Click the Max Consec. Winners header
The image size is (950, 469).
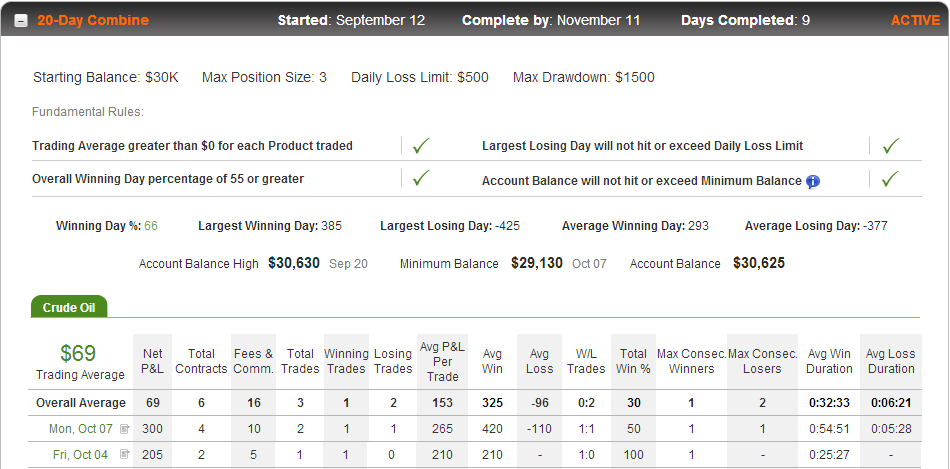(691, 361)
